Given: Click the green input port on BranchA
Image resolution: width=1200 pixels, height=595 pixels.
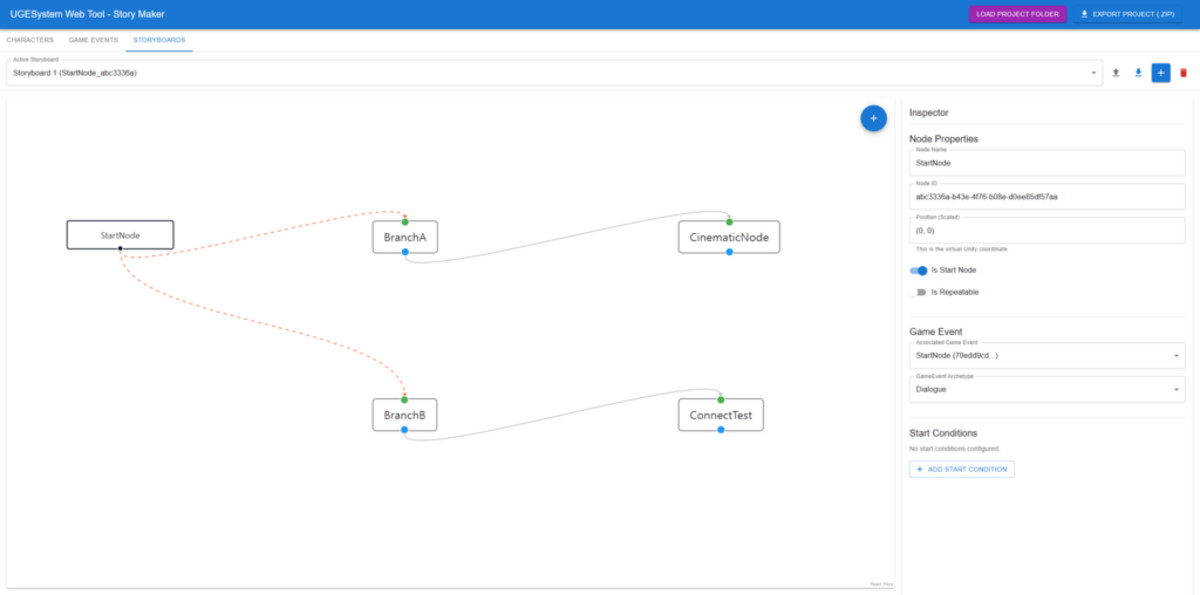Looking at the screenshot, I should point(405,219).
